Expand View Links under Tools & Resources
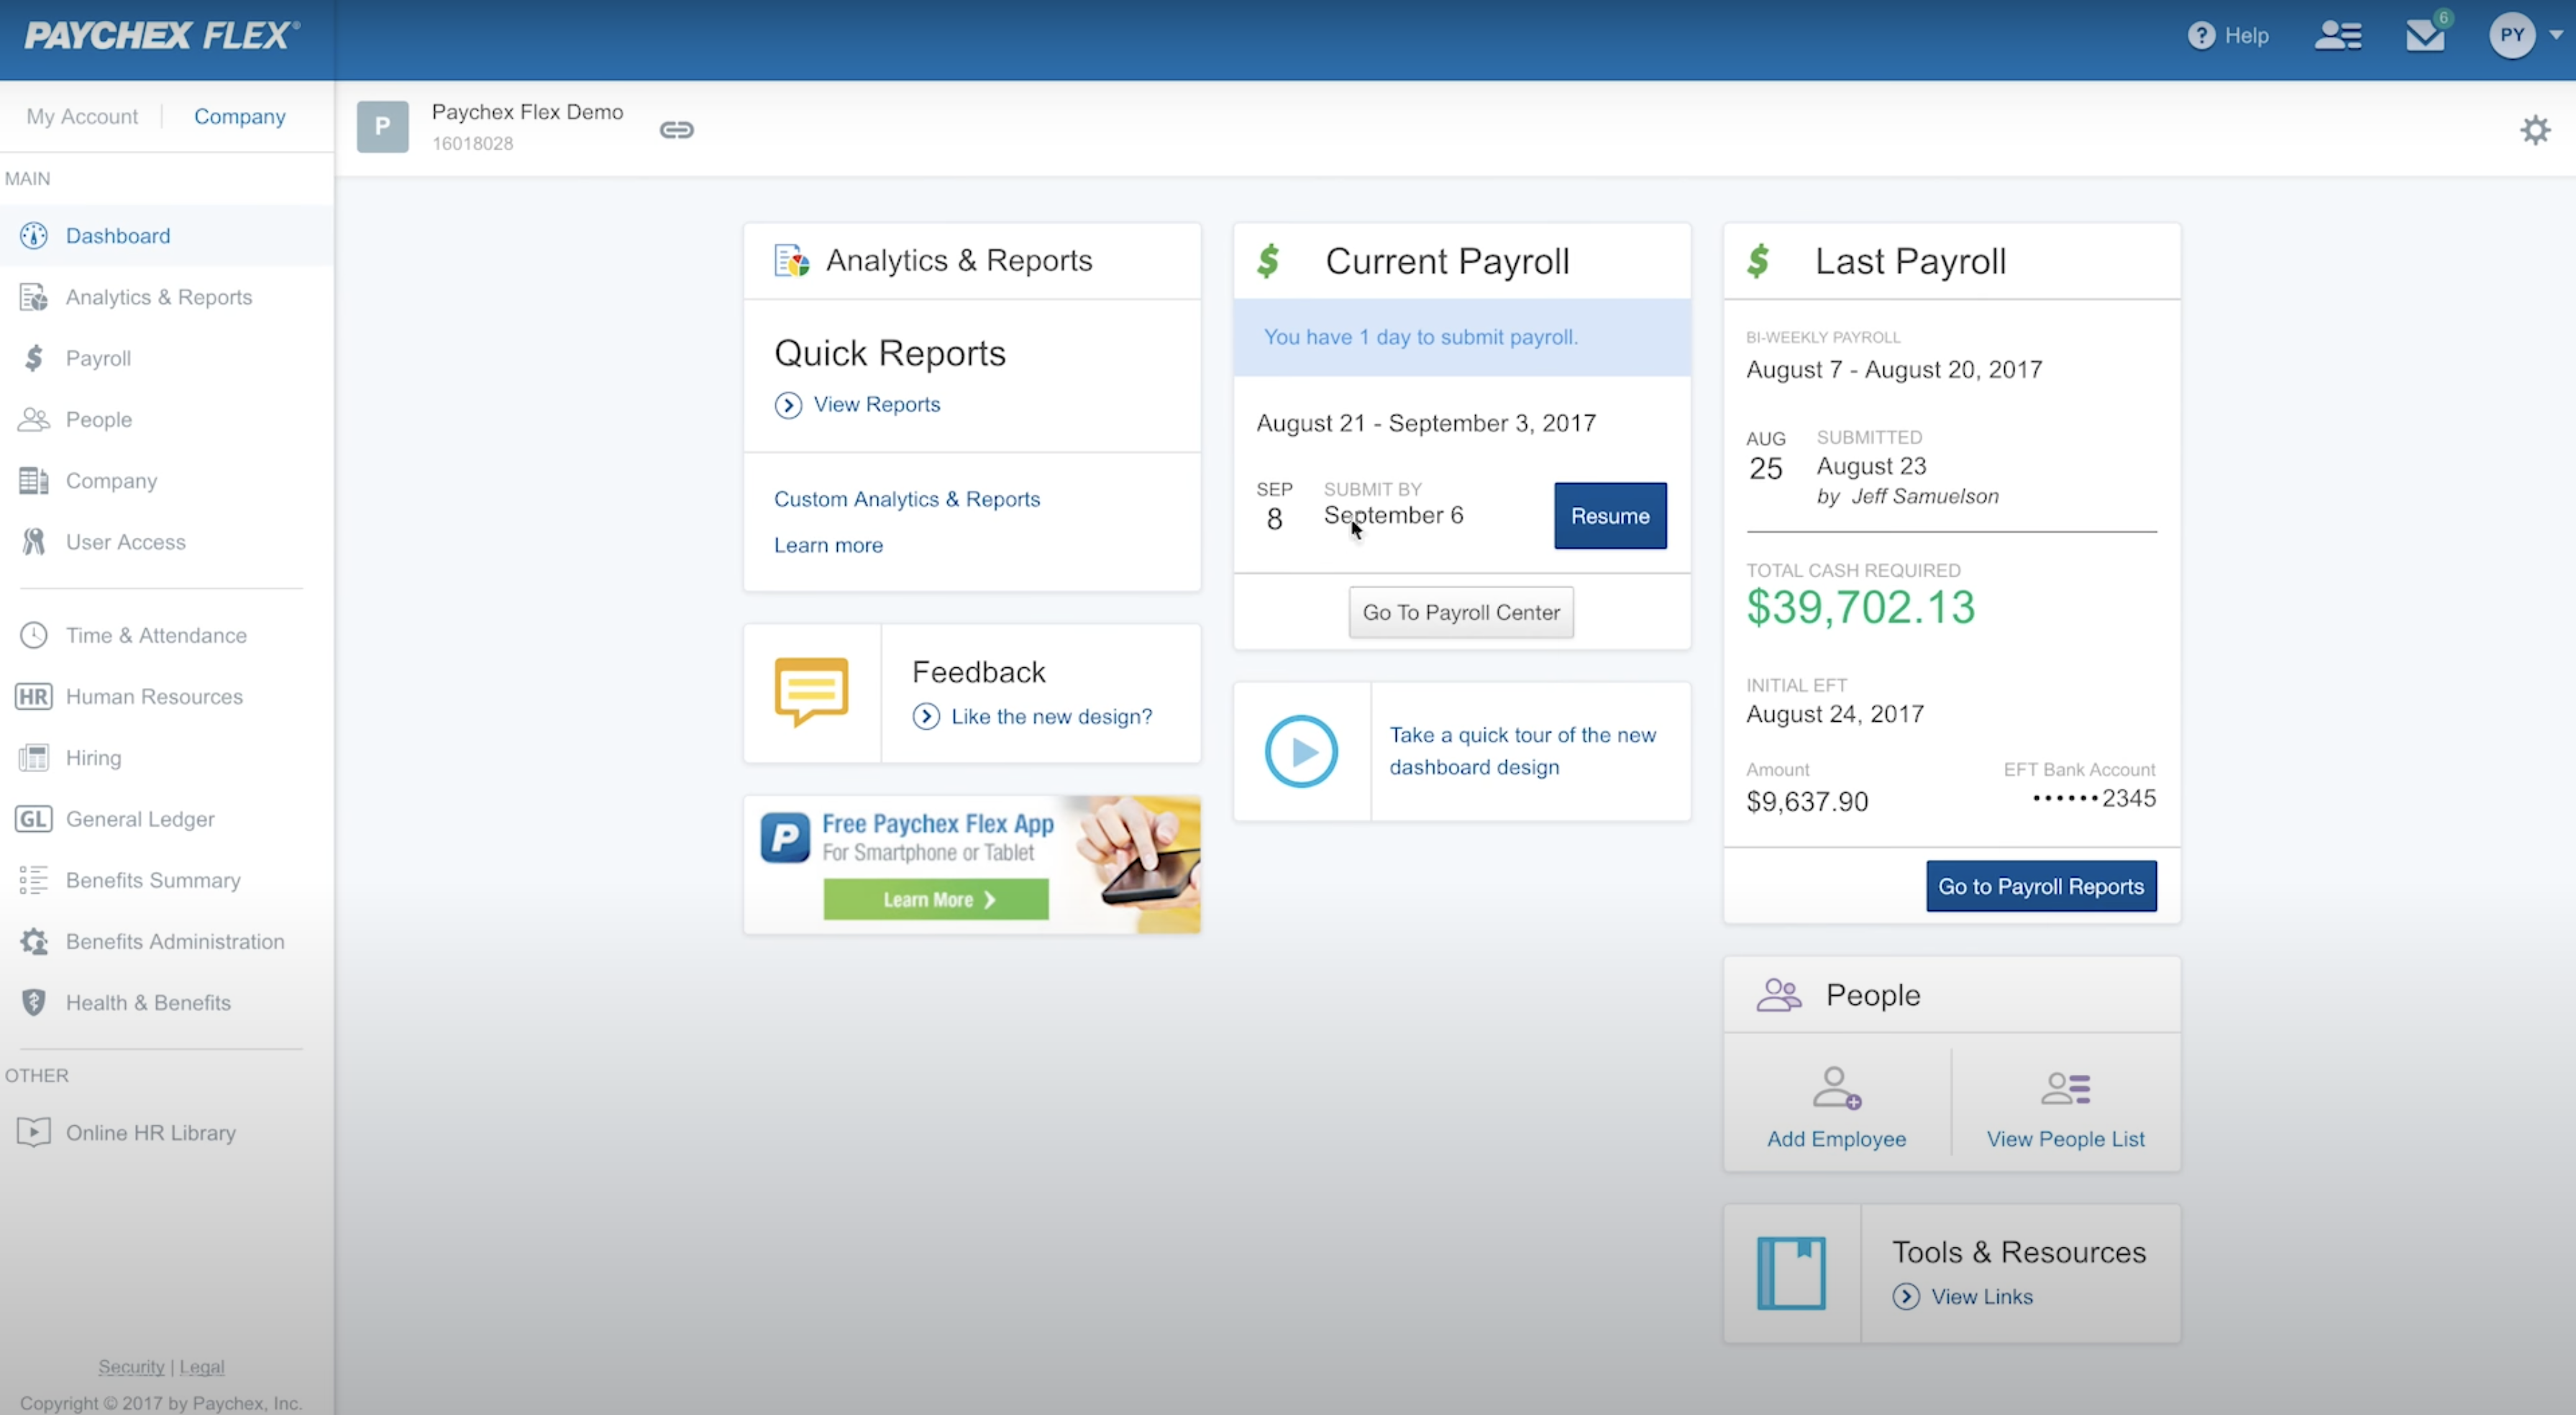 [x=1981, y=1297]
